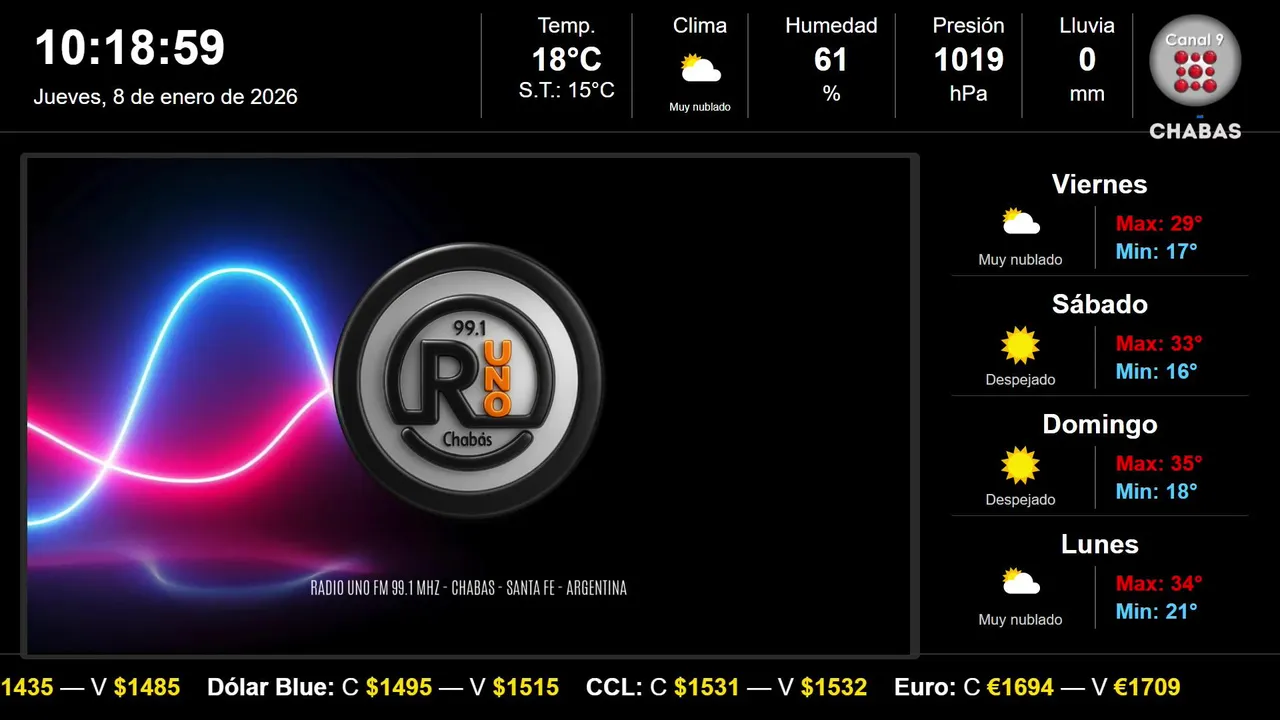1280x720 pixels.
Task: Click the current weather cloud icon under Clima
Action: (x=700, y=69)
